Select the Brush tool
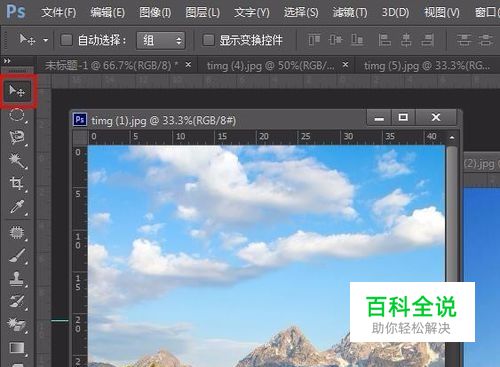 click(x=17, y=256)
